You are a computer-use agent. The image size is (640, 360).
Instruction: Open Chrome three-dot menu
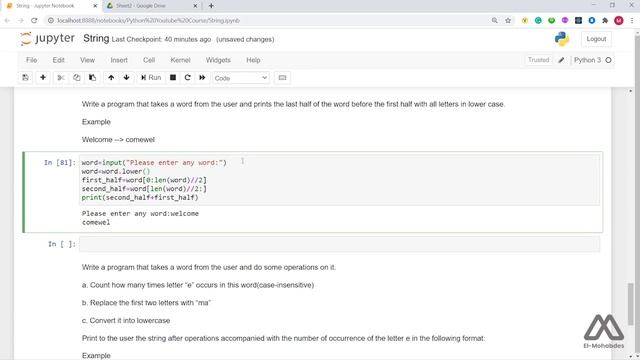[632, 20]
